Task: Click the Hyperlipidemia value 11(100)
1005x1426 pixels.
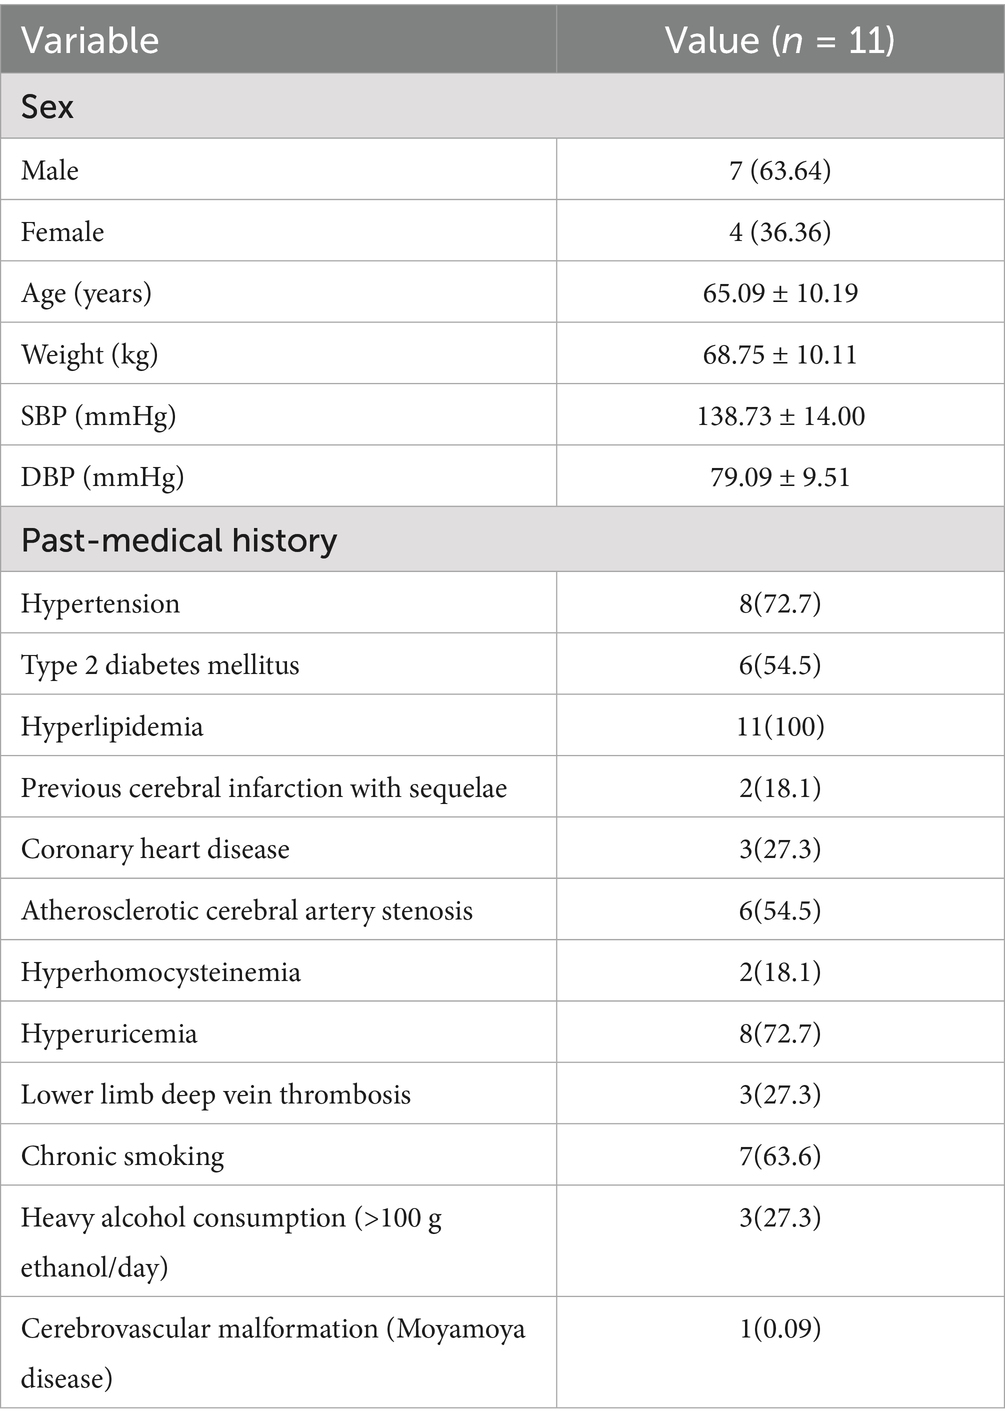Action: click(x=780, y=726)
